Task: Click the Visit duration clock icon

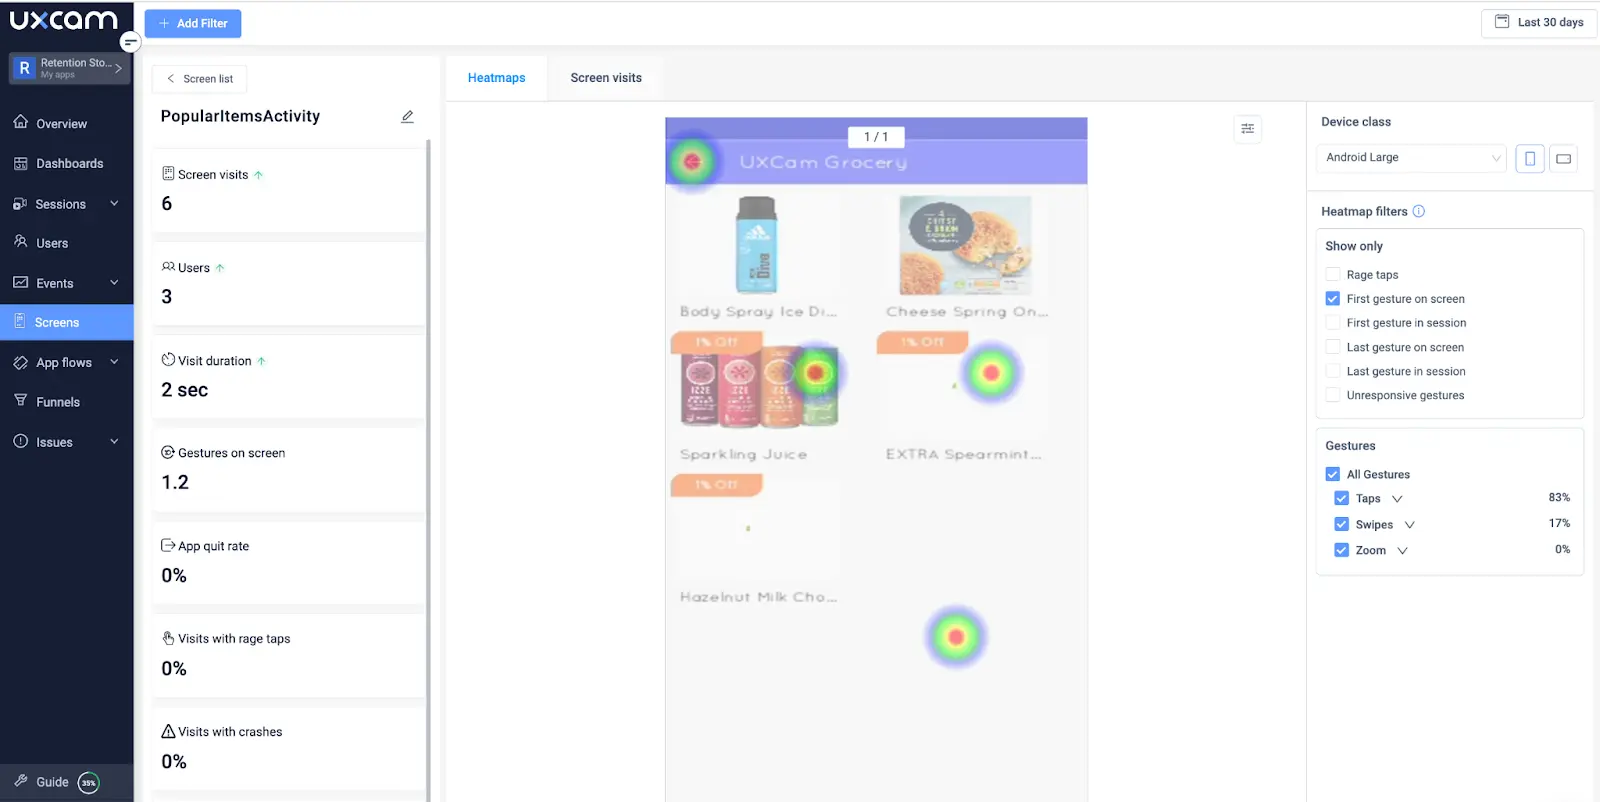Action: [x=168, y=360]
